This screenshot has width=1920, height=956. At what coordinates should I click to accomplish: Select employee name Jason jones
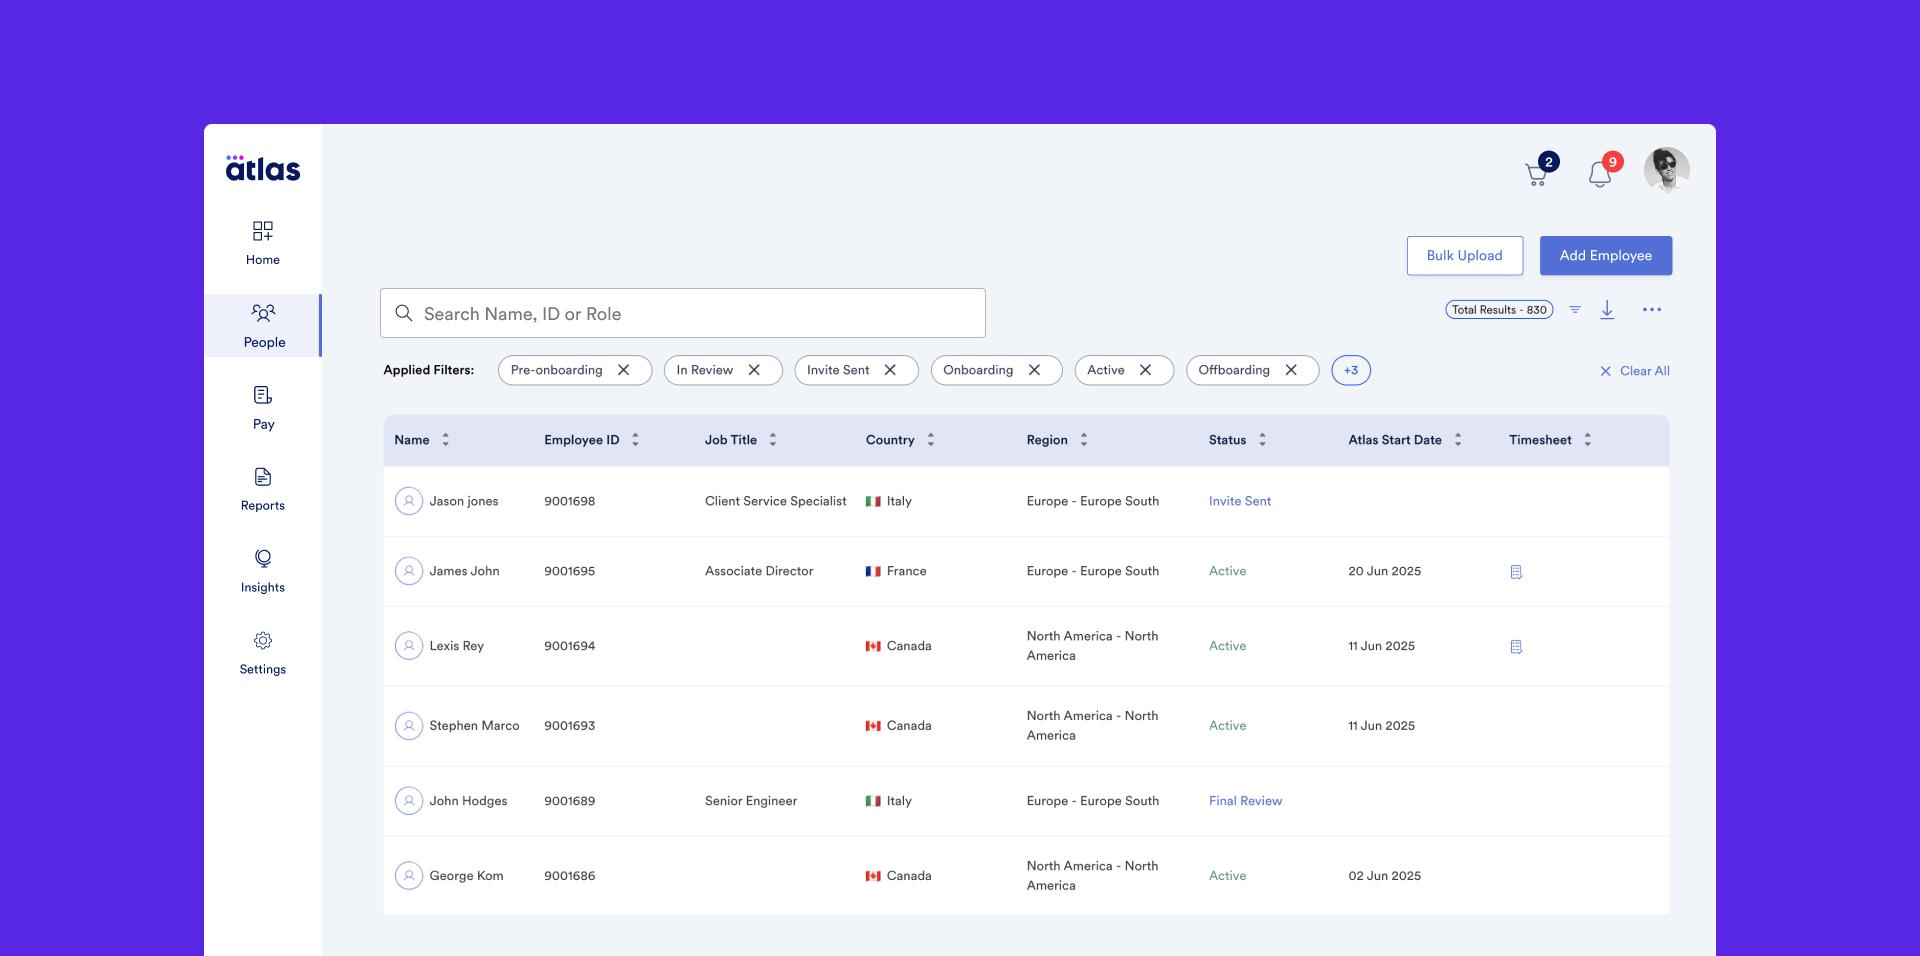(464, 501)
